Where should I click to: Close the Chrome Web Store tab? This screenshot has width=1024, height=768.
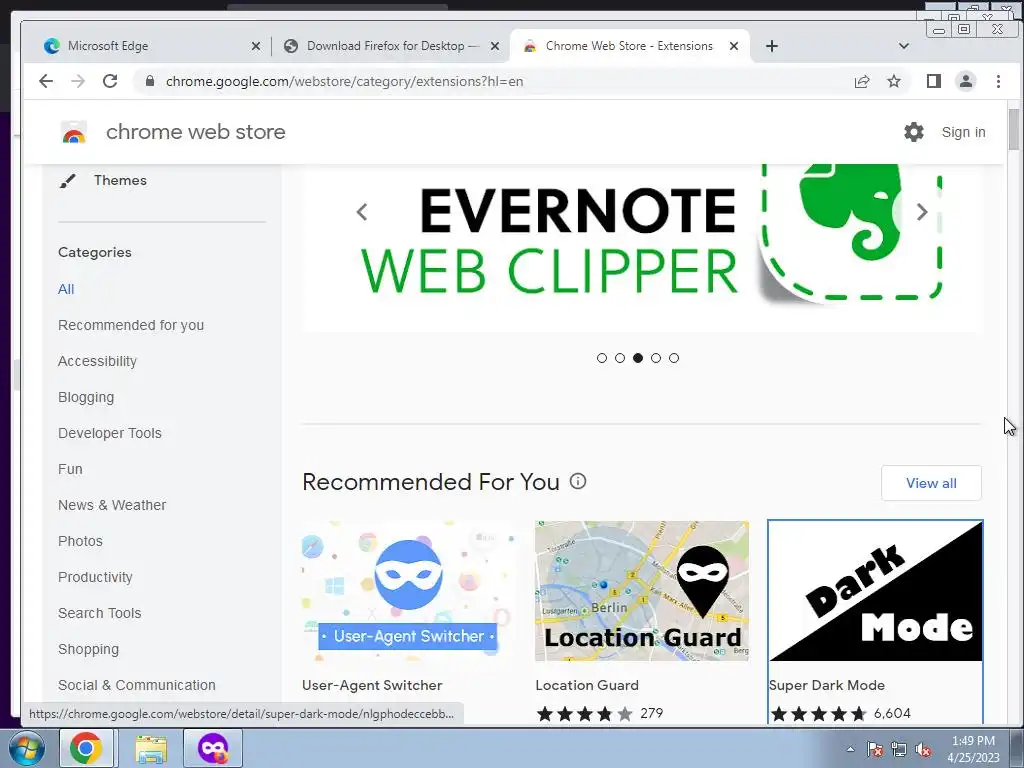734,46
